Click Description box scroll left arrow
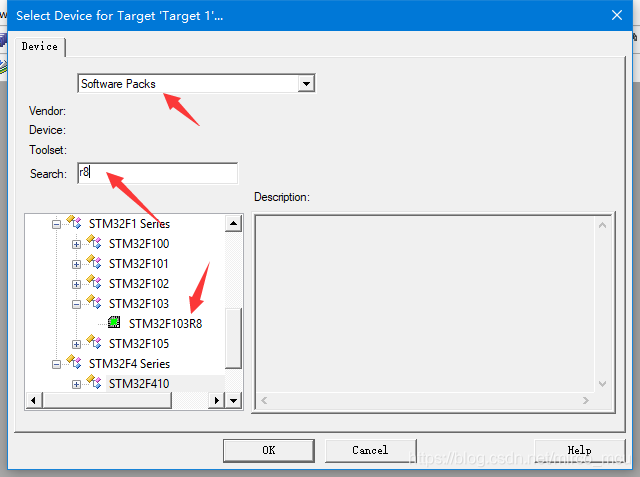The height and width of the screenshot is (477, 640). click(264, 400)
